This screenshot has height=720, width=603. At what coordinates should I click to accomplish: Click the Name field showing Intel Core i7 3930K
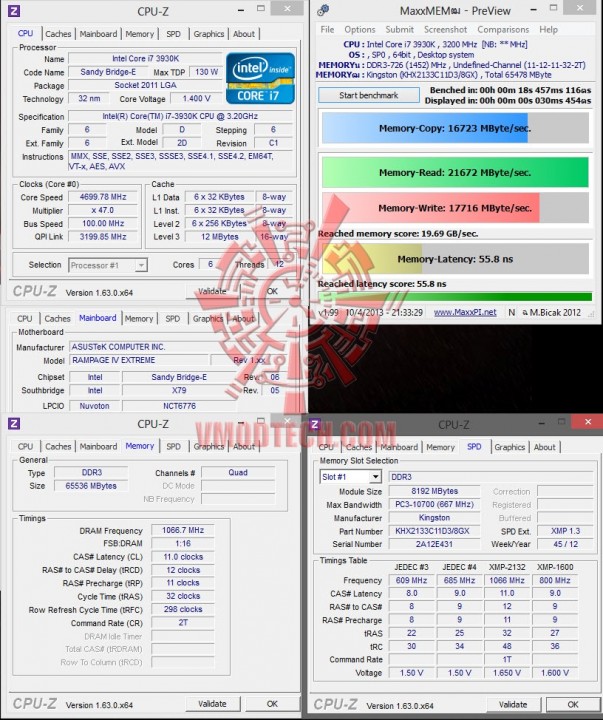(146, 59)
